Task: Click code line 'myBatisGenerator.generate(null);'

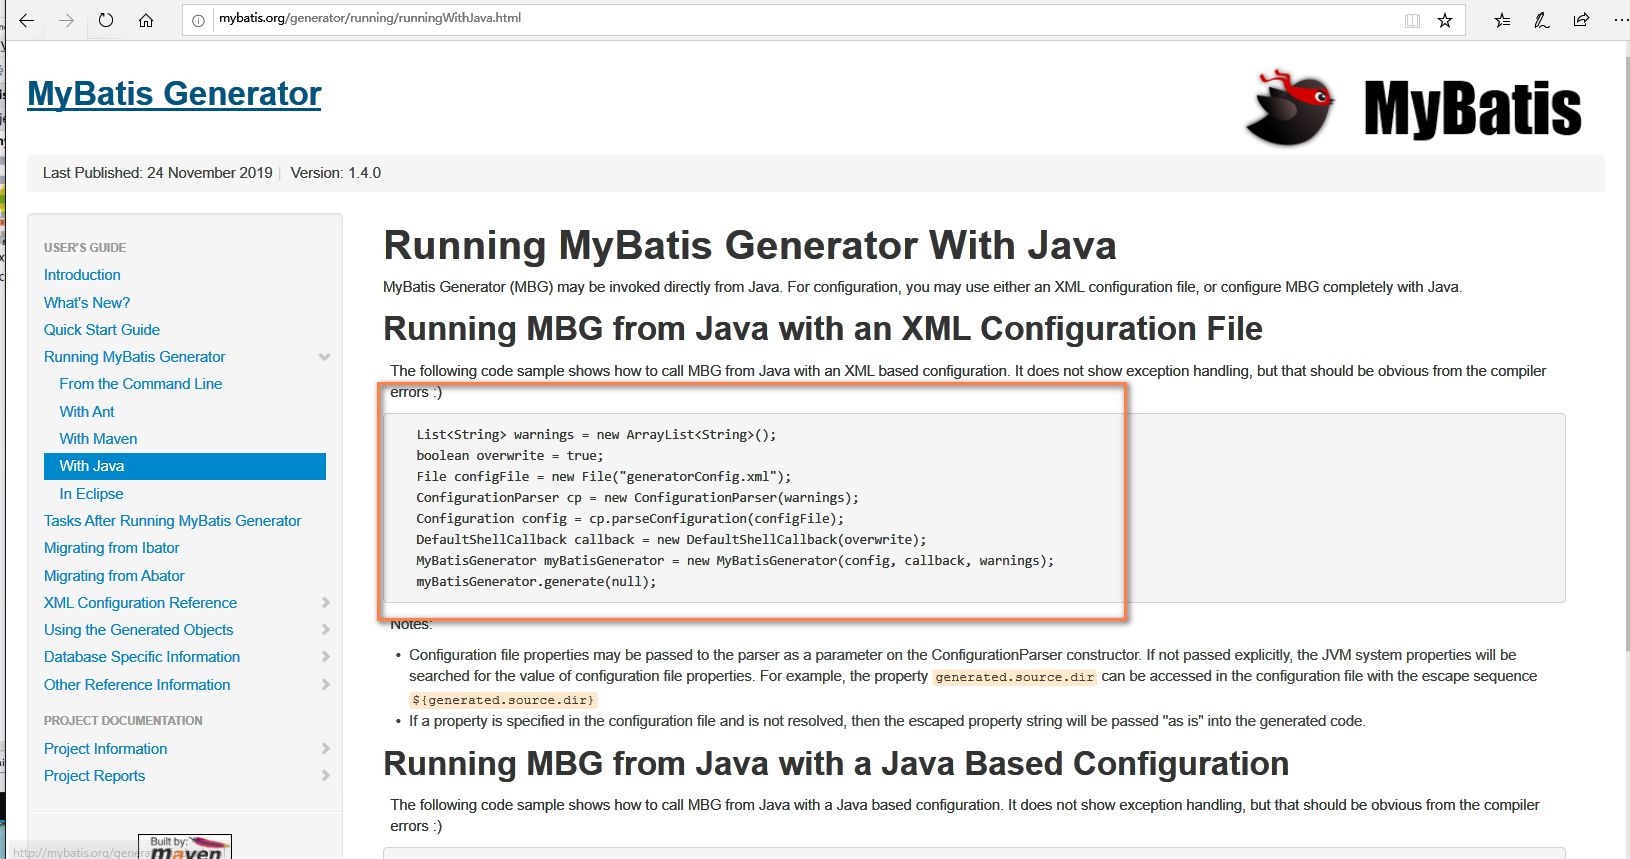Action: click(x=536, y=582)
